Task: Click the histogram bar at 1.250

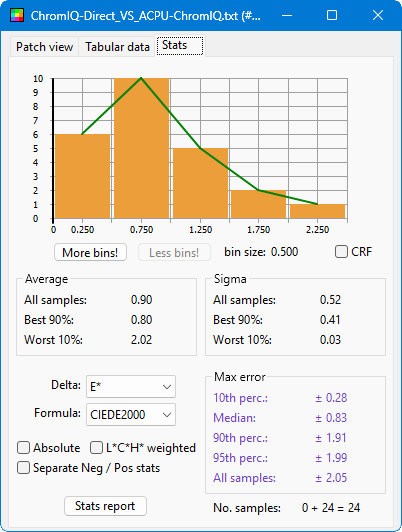Action: (x=200, y=183)
